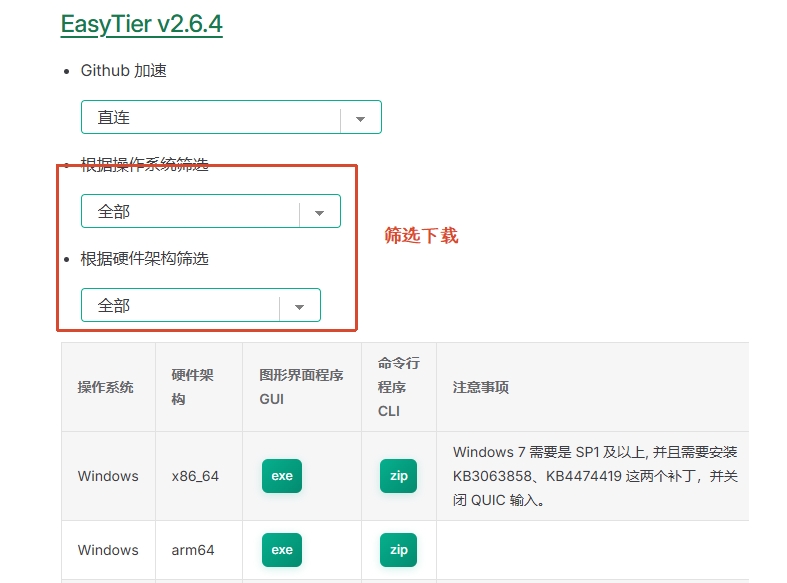This screenshot has height=583, width=787.
Task: Click the Github 加速 label
Action: pyautogui.click(x=123, y=71)
